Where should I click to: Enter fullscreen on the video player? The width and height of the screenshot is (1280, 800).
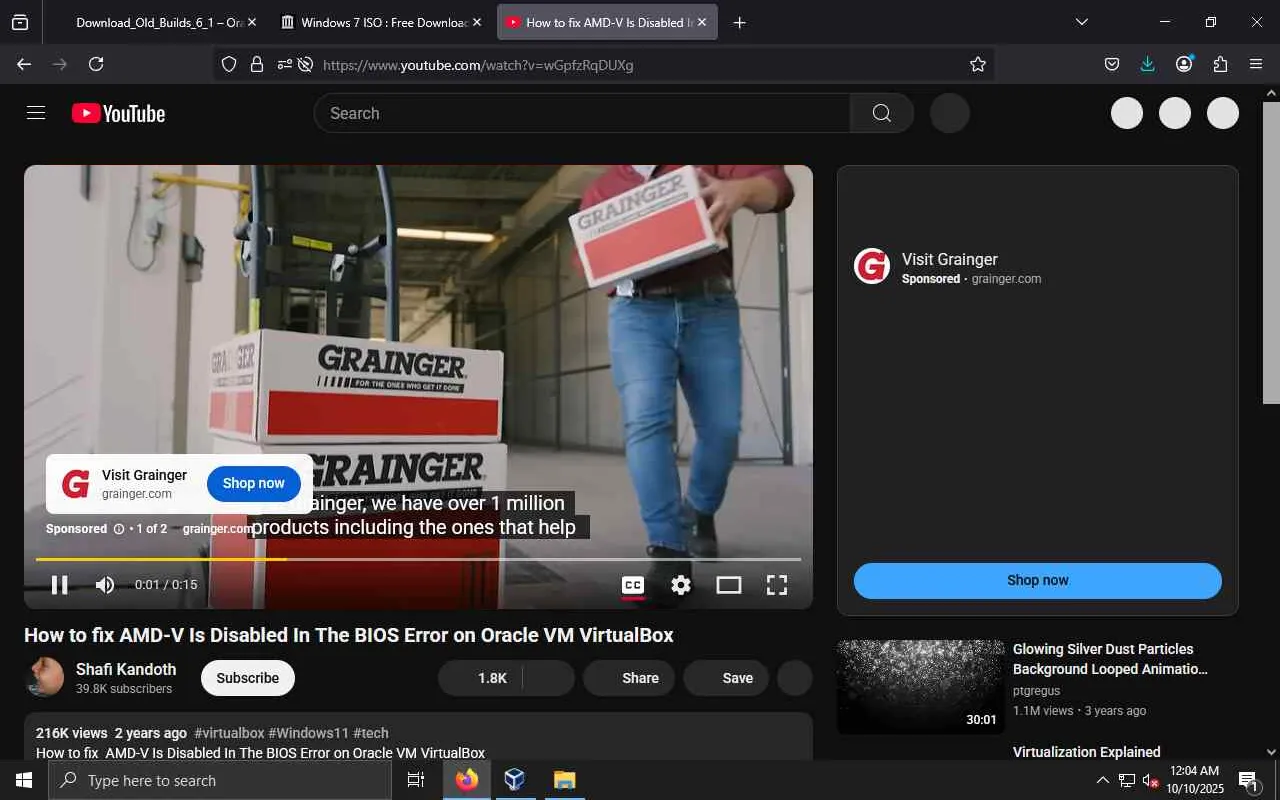777,585
